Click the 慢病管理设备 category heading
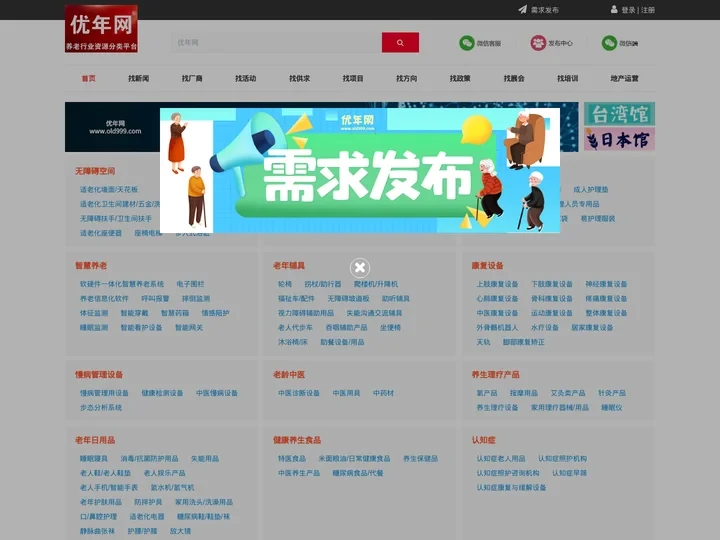Image resolution: width=720 pixels, height=540 pixels. coord(99,375)
